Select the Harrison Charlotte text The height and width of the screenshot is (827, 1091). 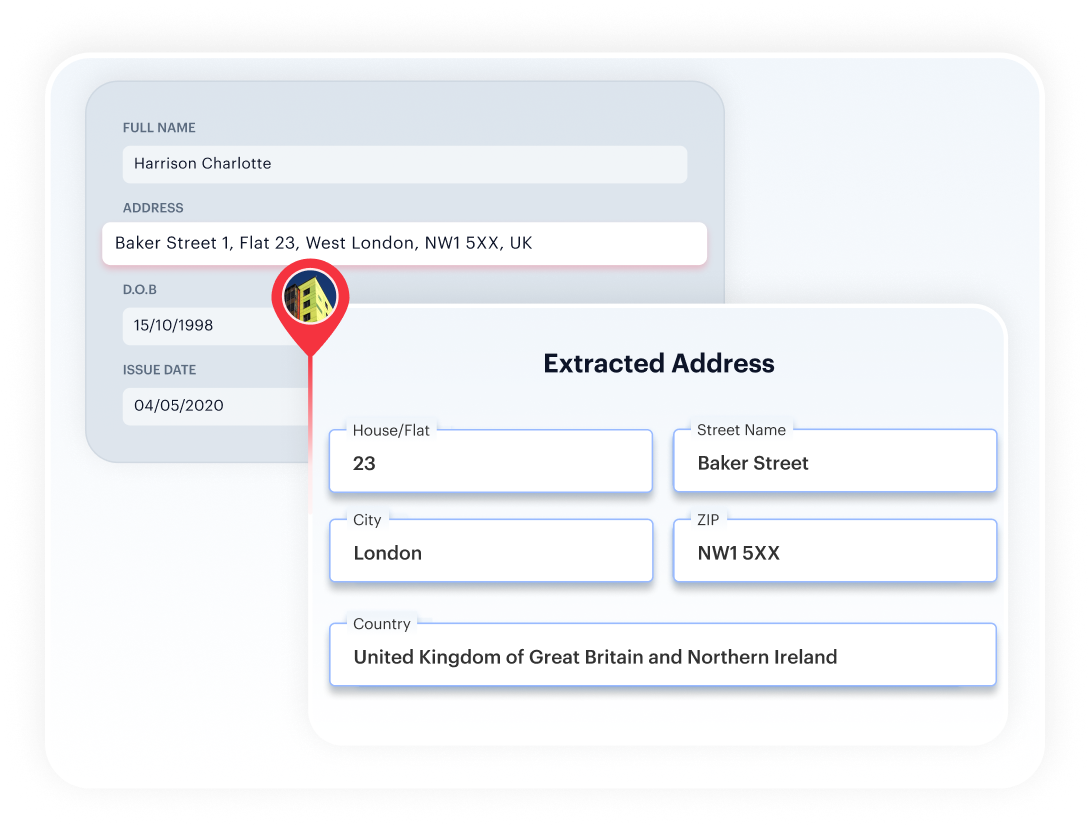click(x=202, y=164)
